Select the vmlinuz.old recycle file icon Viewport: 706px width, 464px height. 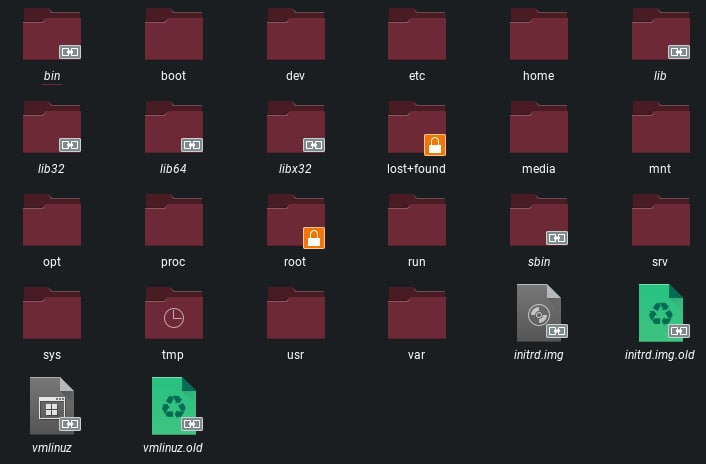point(177,406)
